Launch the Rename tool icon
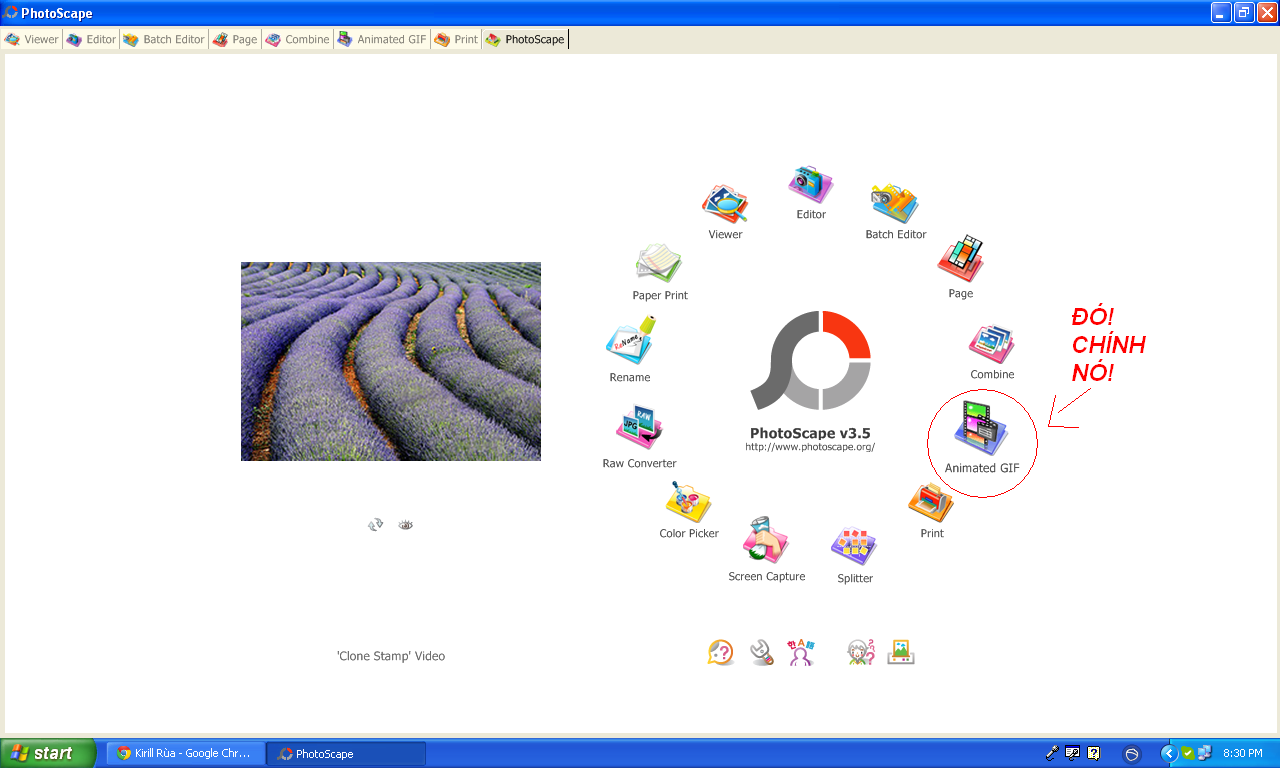Screen dimensions: 1280x768 coord(630,342)
